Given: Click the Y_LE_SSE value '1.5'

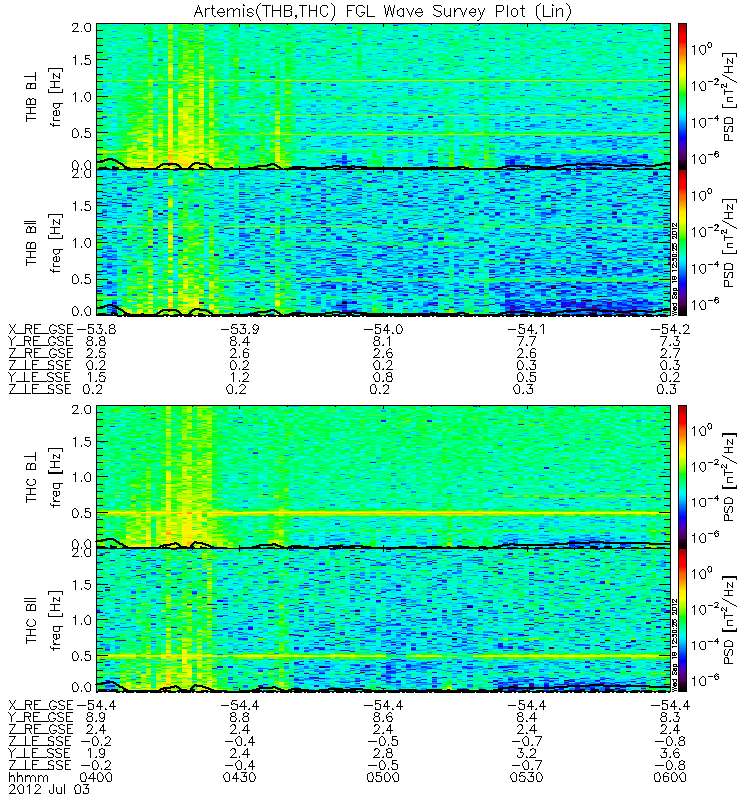Looking at the screenshot, I should tap(96, 378).
